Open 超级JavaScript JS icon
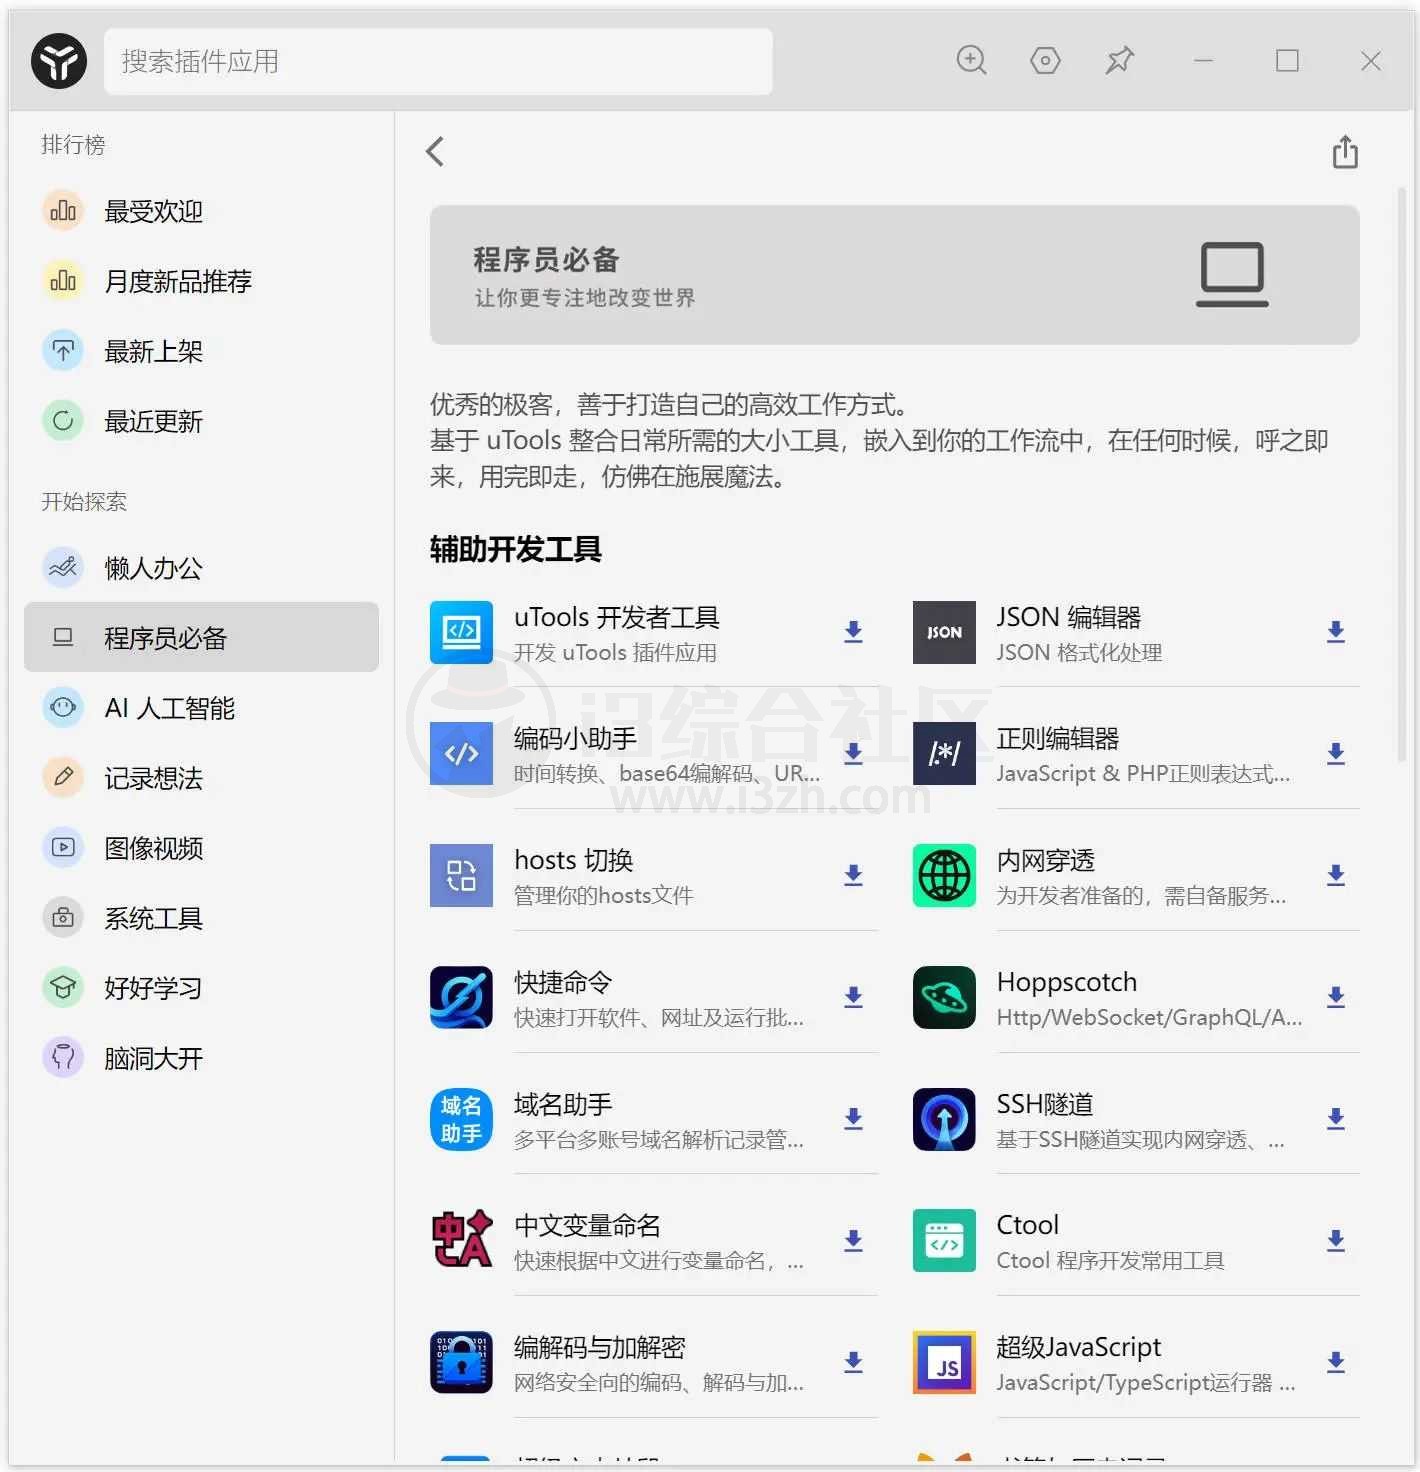1420x1472 pixels. [x=944, y=1363]
